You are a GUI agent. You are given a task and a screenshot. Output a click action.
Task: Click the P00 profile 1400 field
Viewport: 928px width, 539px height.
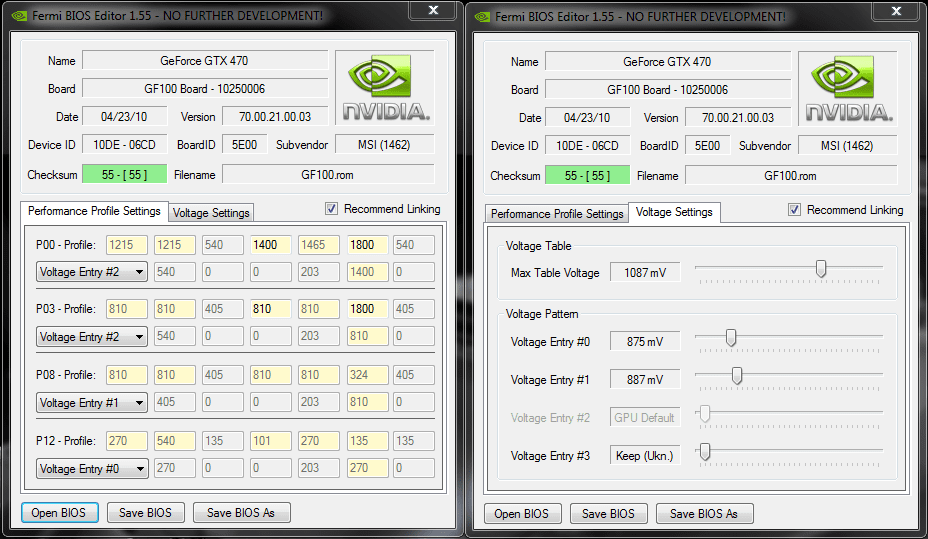coord(270,245)
